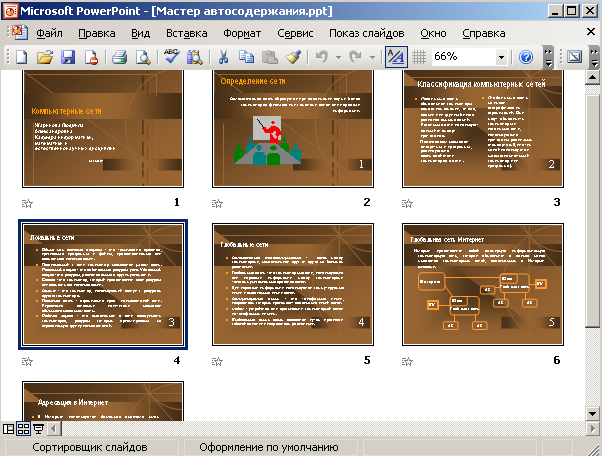Open the Файл menu
602x456 pixels.
(x=49, y=33)
